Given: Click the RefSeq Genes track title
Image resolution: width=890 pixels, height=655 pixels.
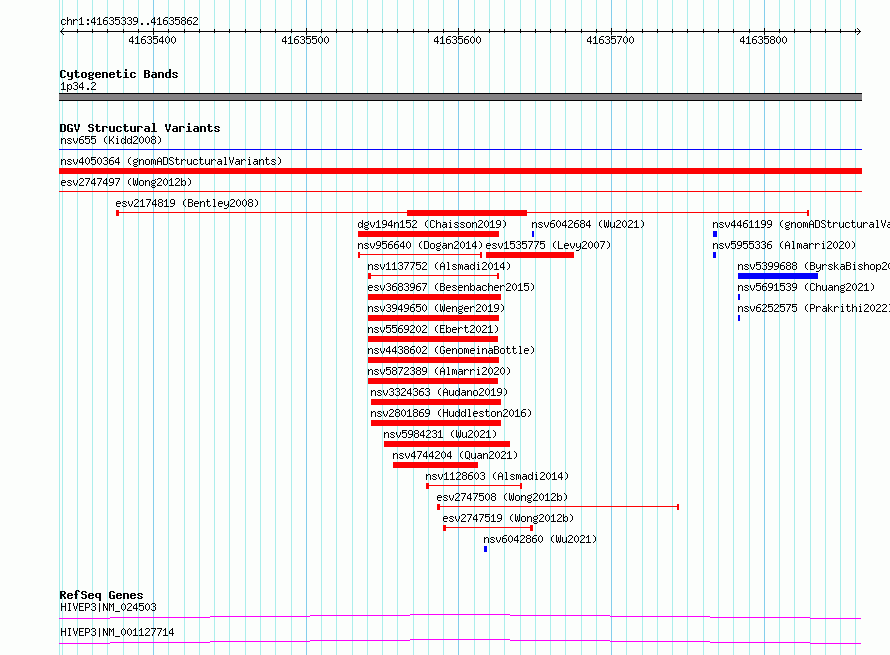Looking at the screenshot, I should pos(101,595).
